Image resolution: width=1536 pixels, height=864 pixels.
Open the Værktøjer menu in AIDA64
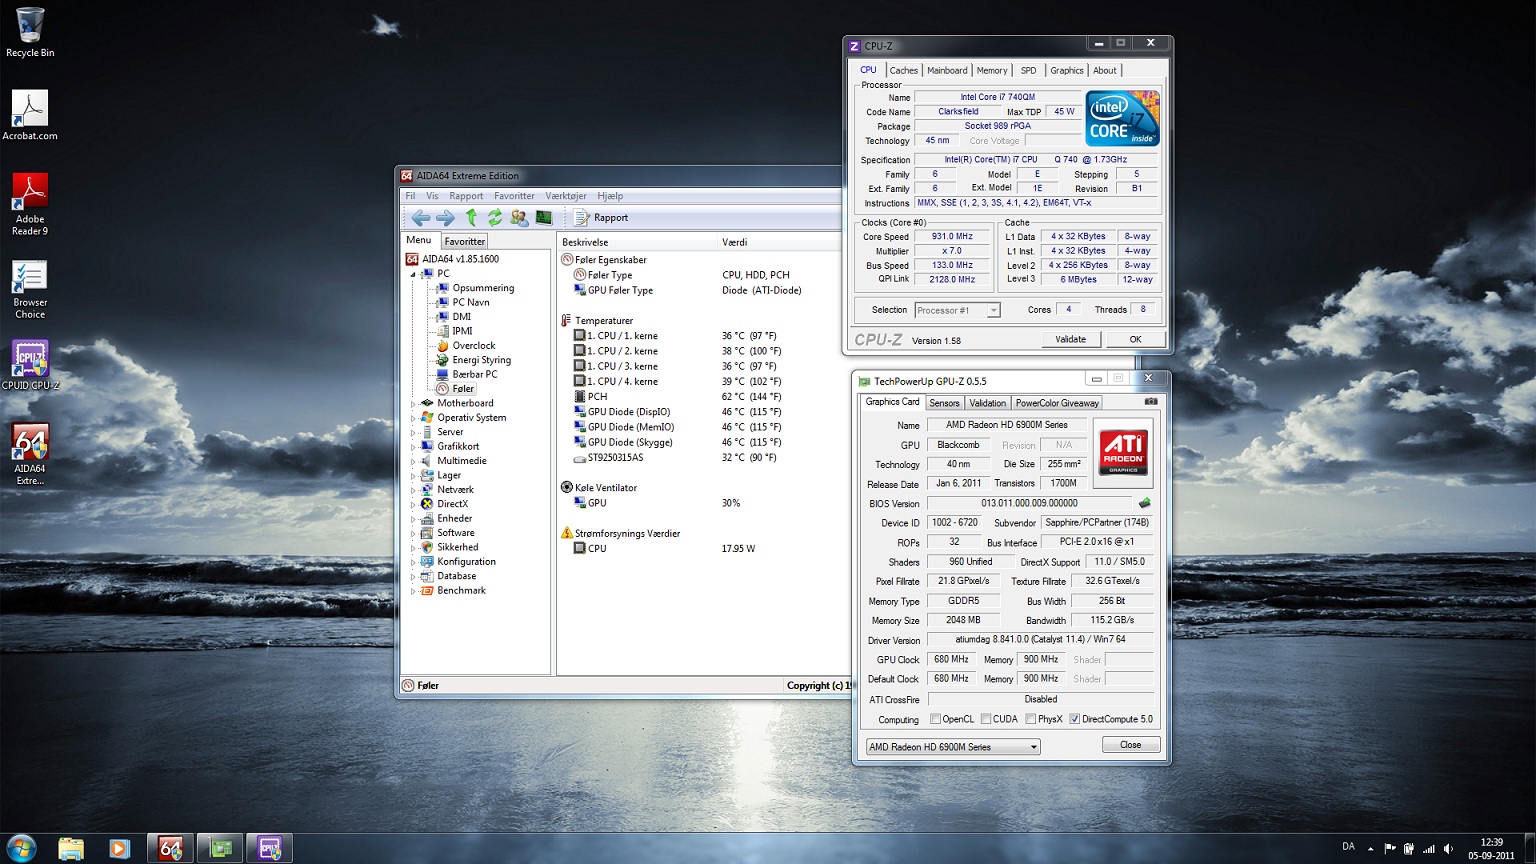pyautogui.click(x=566, y=196)
